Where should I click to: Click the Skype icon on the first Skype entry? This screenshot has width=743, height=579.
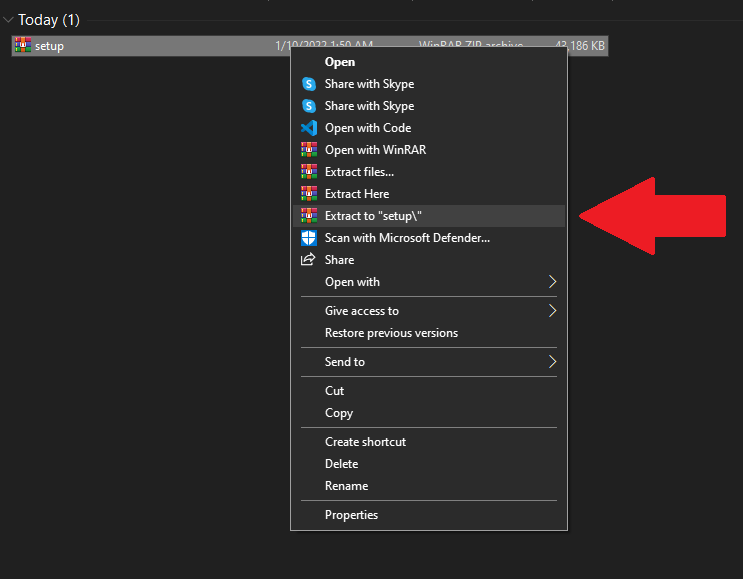coord(309,84)
